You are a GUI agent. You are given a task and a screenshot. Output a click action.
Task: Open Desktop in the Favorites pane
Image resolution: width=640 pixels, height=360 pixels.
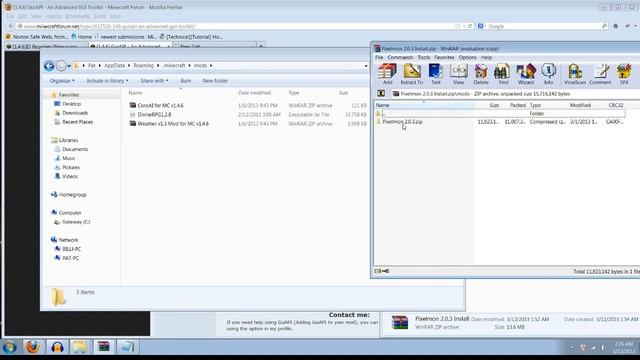(71, 104)
